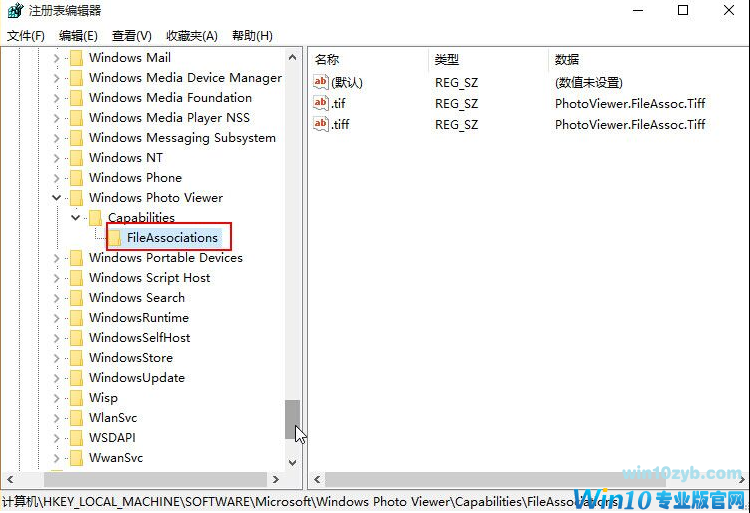Click the Windows Photo Viewer folder icon

click(x=77, y=198)
